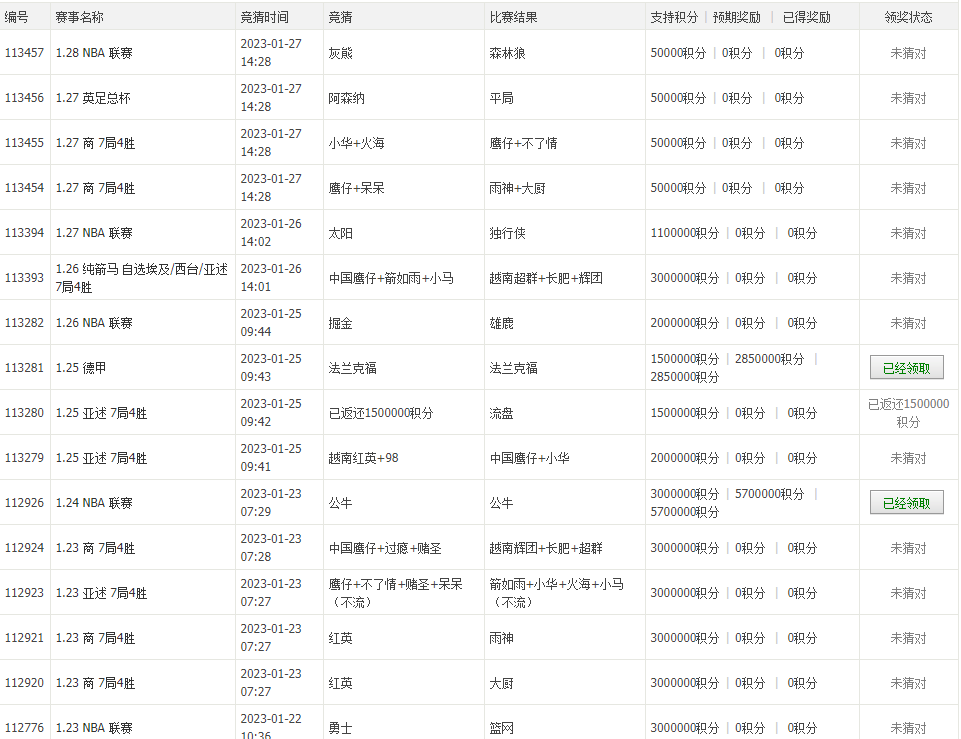Click the 灰熊 prediction entry
Viewport: 961px width, 739px height.
coord(340,53)
